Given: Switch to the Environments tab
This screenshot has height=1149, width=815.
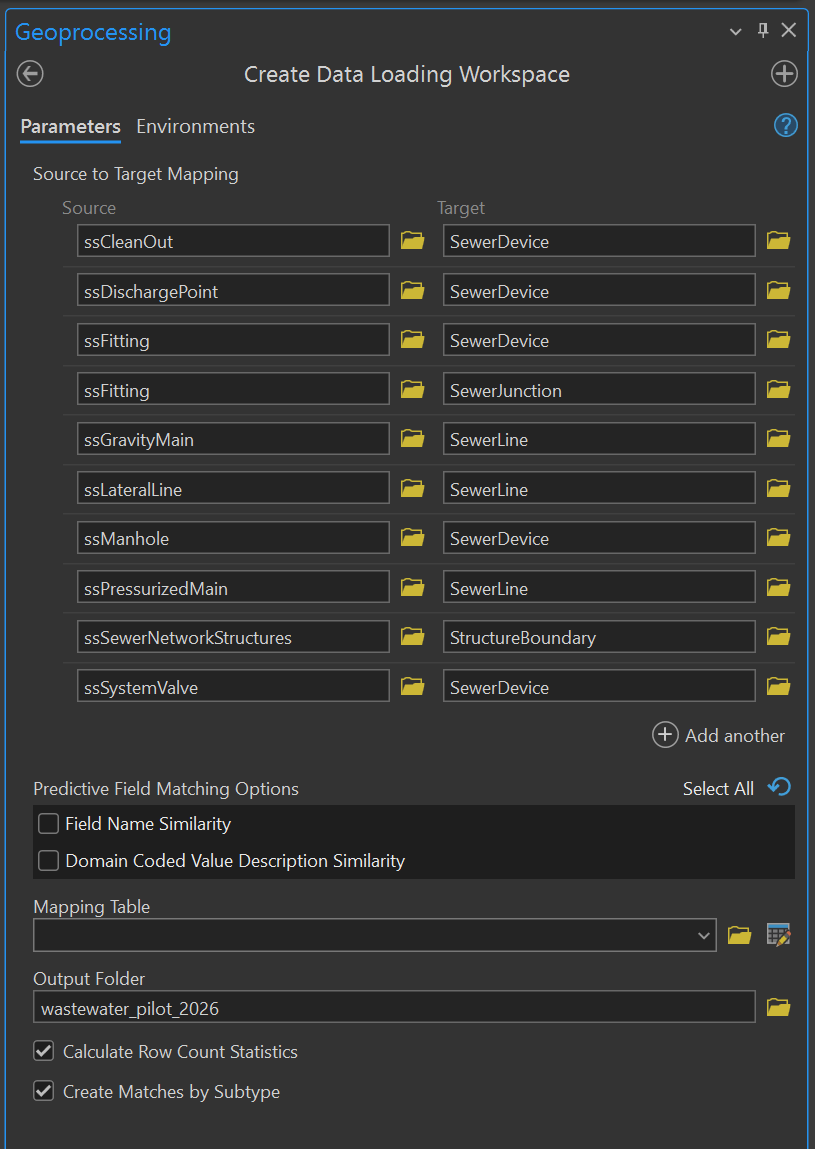Looking at the screenshot, I should (x=195, y=126).
